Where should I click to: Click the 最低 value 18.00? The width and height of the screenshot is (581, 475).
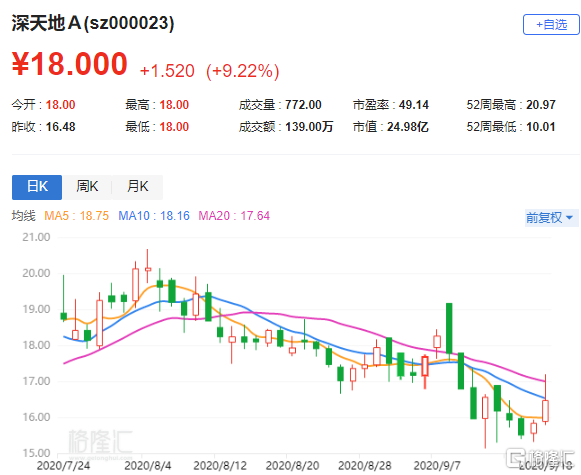[174, 127]
